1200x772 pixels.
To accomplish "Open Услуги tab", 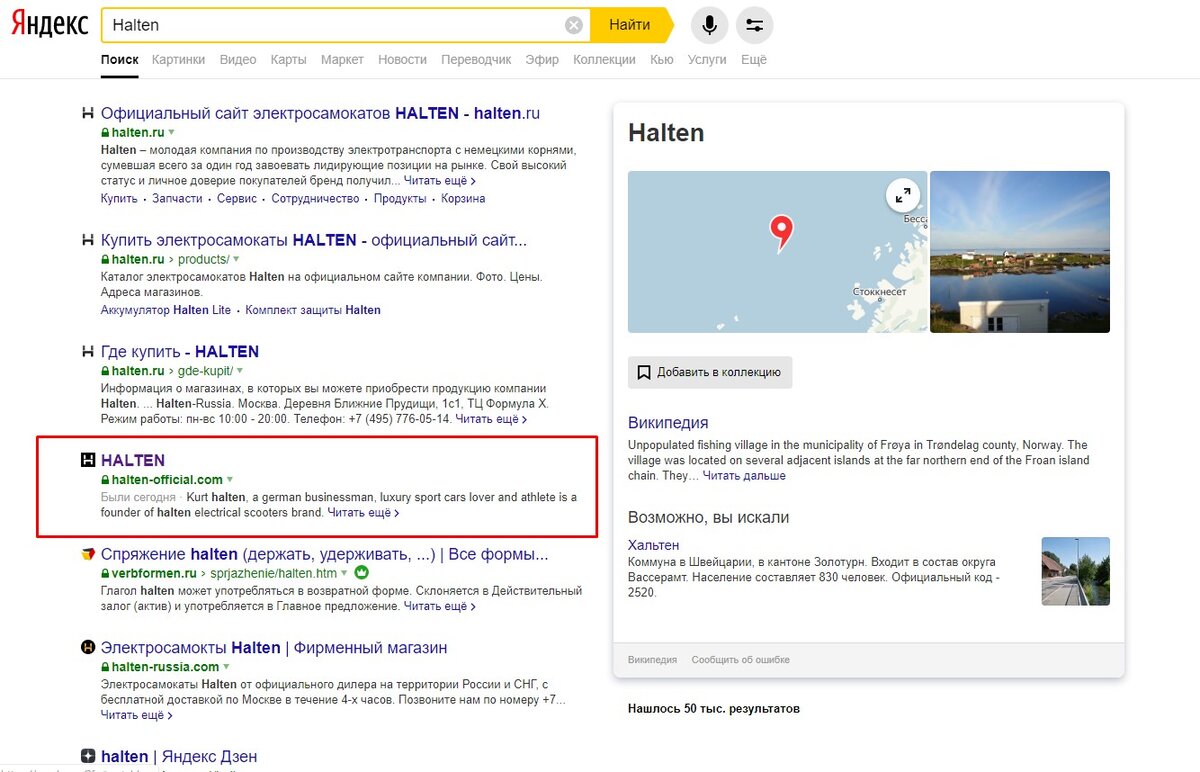I will click(x=707, y=60).
